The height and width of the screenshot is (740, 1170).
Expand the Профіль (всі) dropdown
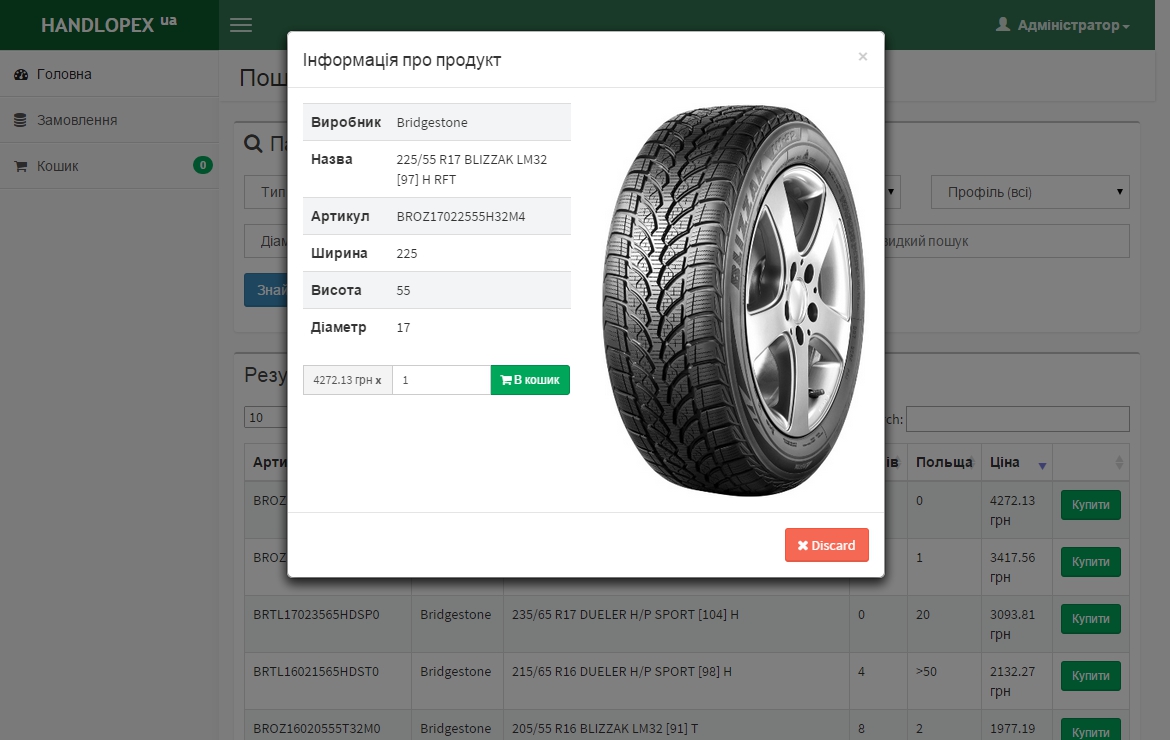pos(1030,192)
